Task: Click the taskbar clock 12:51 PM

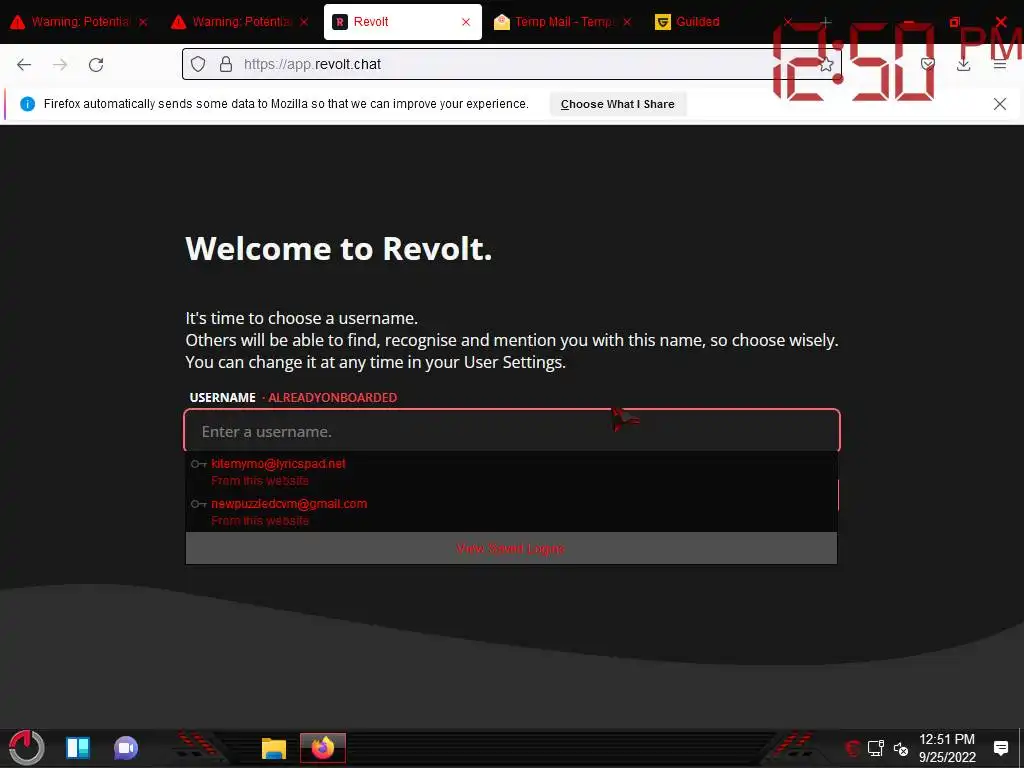Action: point(947,748)
